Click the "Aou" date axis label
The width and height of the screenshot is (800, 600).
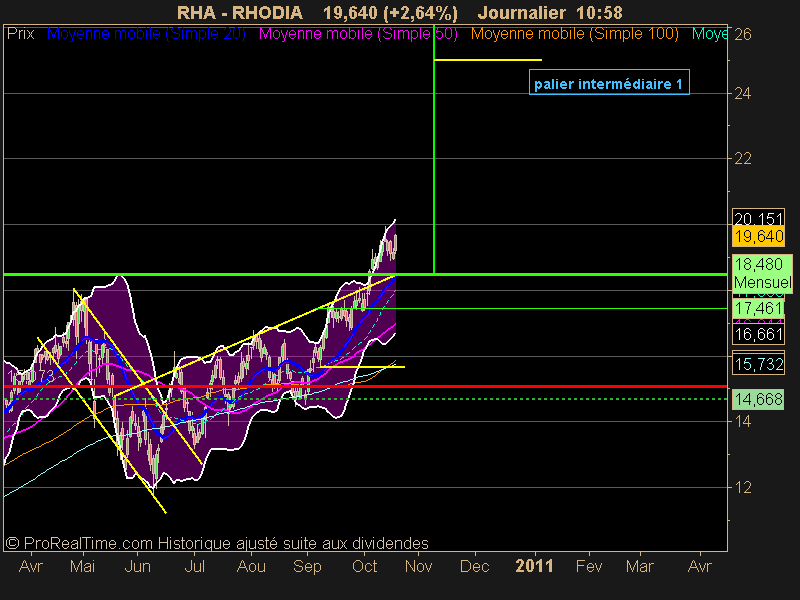tap(252, 566)
